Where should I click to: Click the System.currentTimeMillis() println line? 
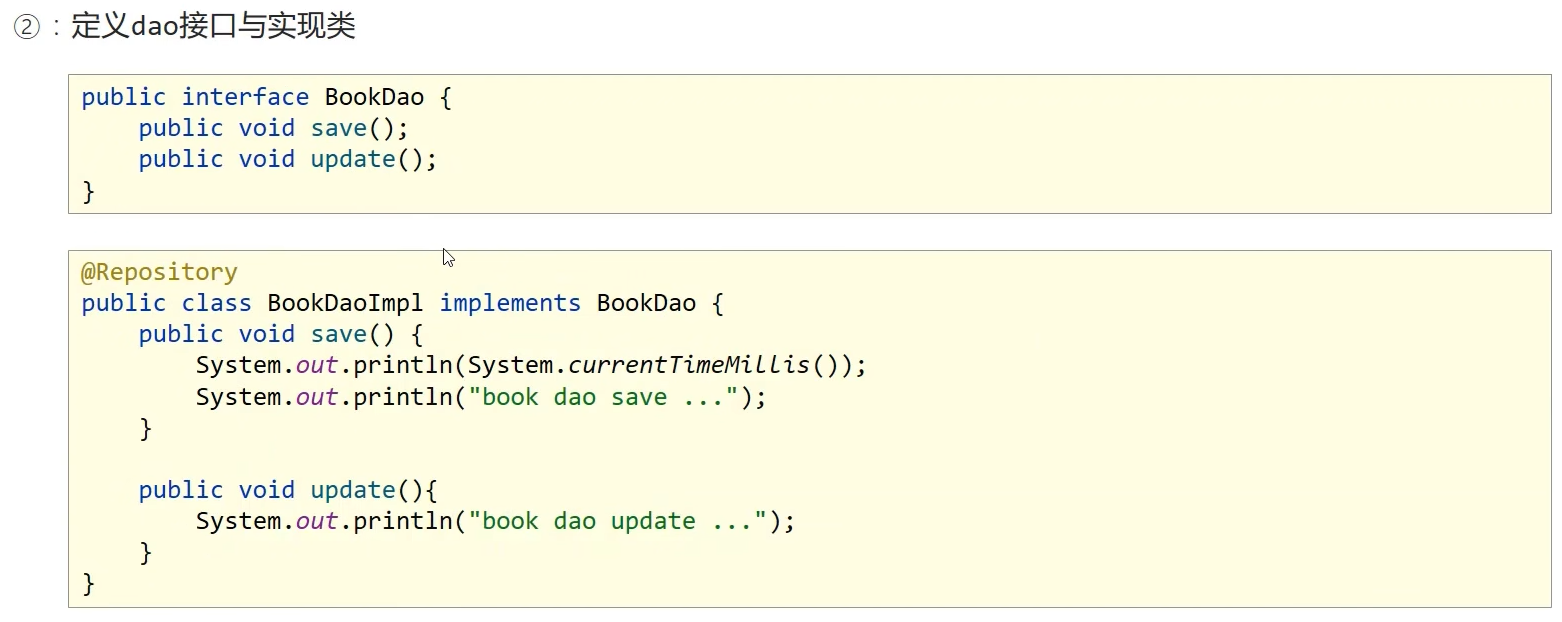(x=531, y=365)
